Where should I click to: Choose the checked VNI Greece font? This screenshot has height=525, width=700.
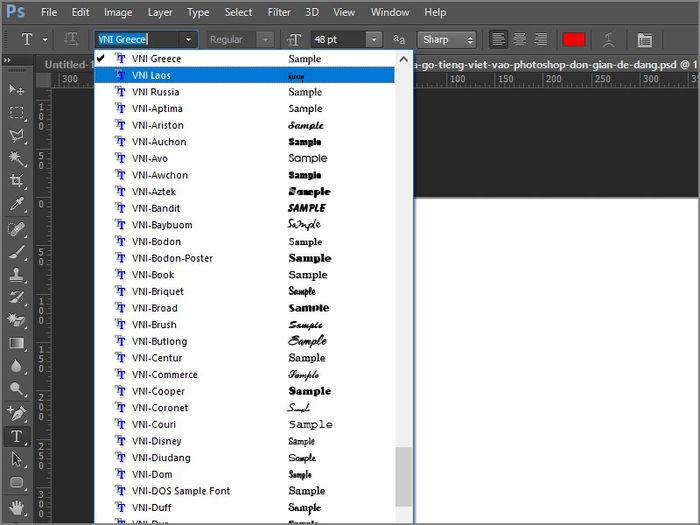tap(244, 58)
